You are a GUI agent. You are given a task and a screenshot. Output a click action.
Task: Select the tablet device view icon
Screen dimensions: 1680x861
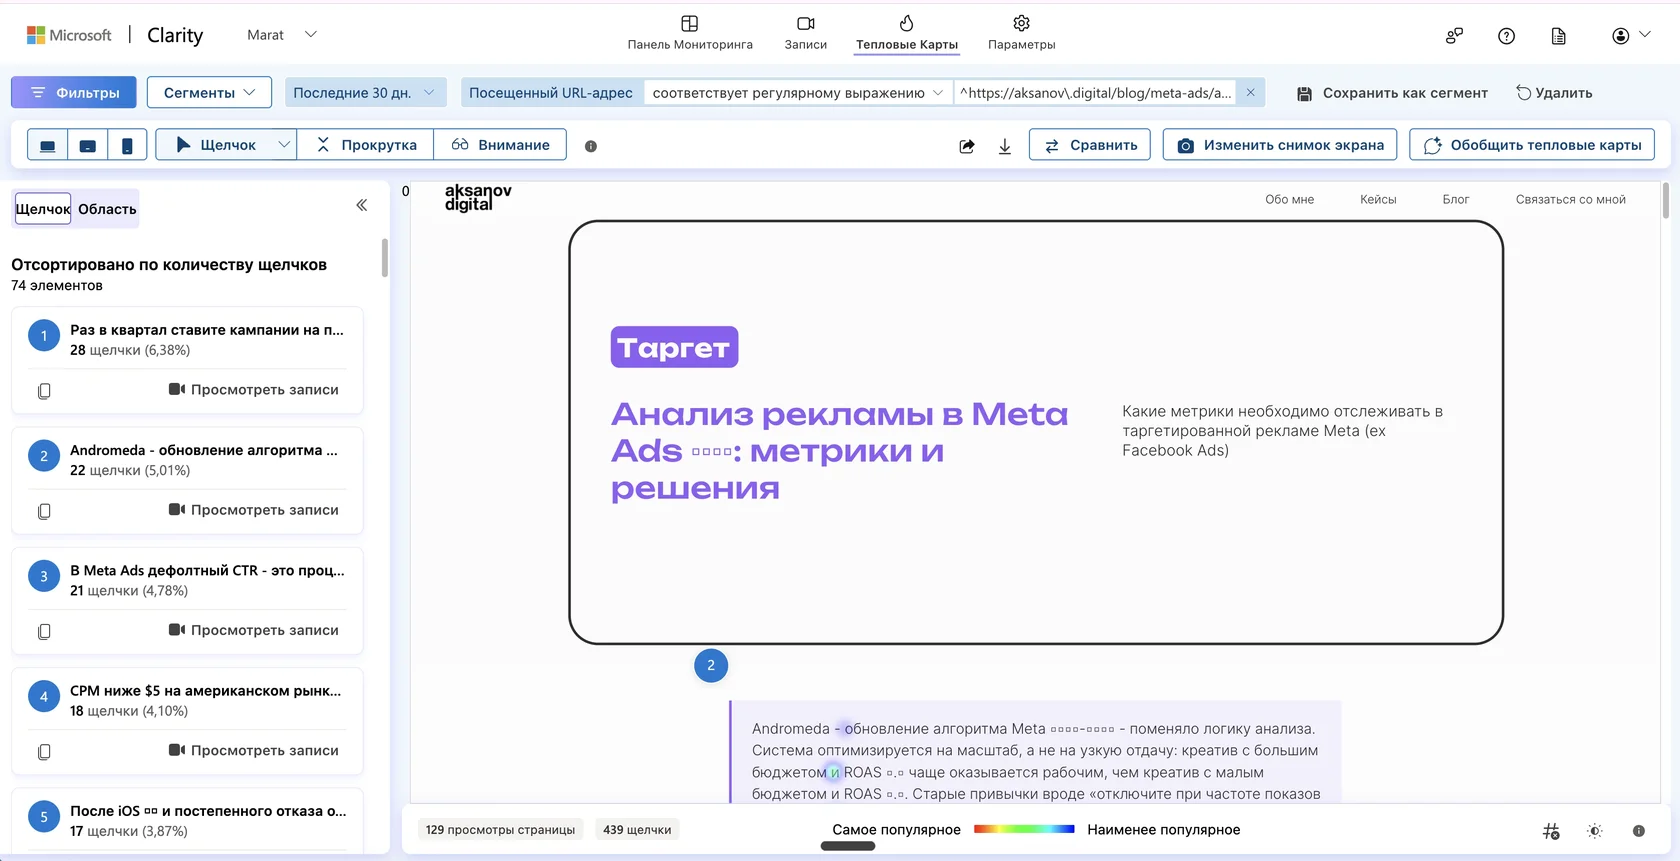(88, 145)
